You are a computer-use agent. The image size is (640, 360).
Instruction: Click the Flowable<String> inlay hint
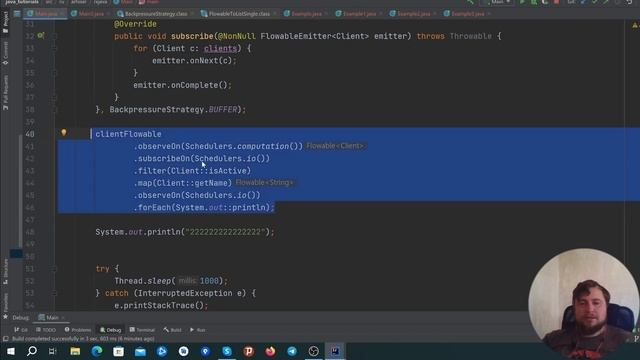tap(264, 182)
